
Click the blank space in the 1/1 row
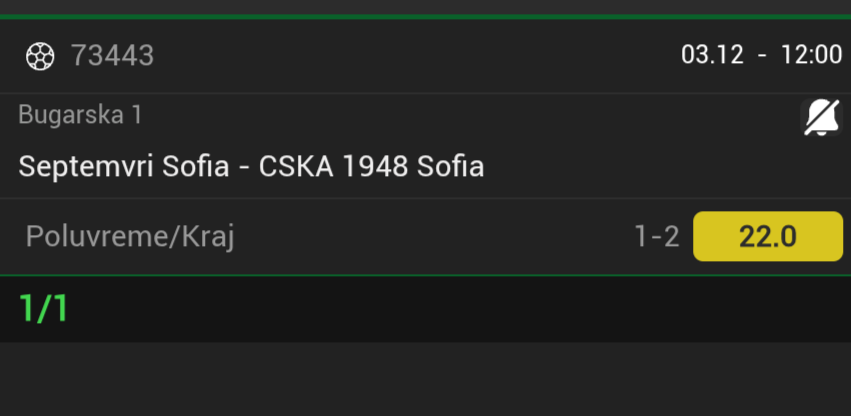[x=450, y=309]
